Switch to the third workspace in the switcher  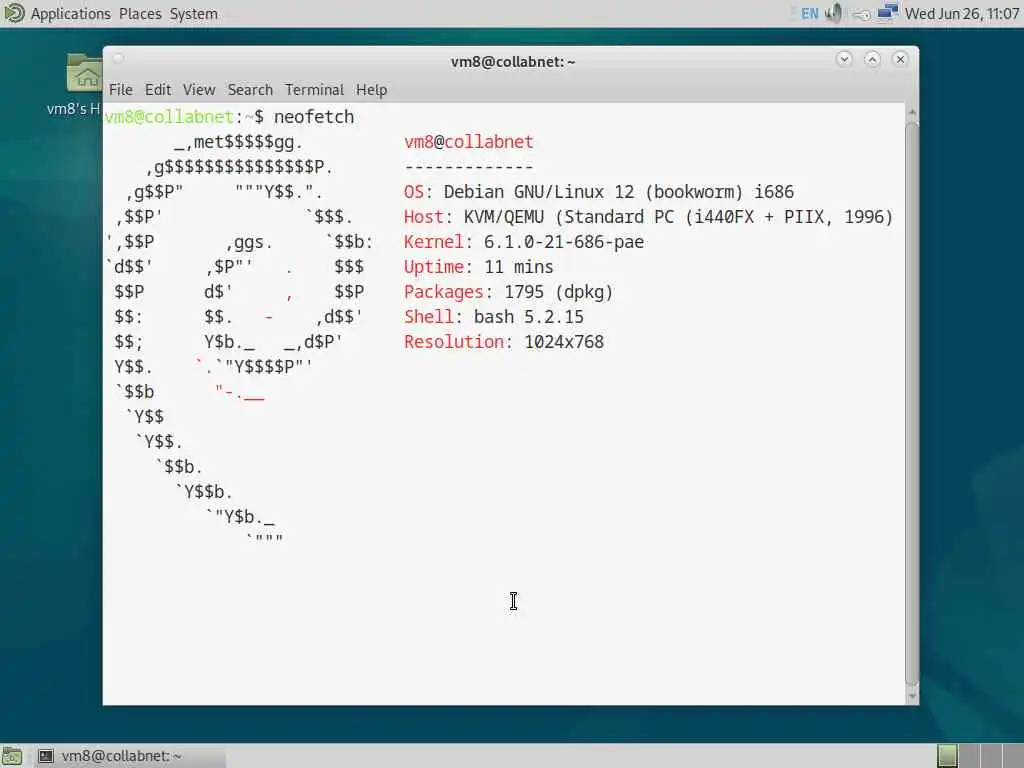click(991, 756)
